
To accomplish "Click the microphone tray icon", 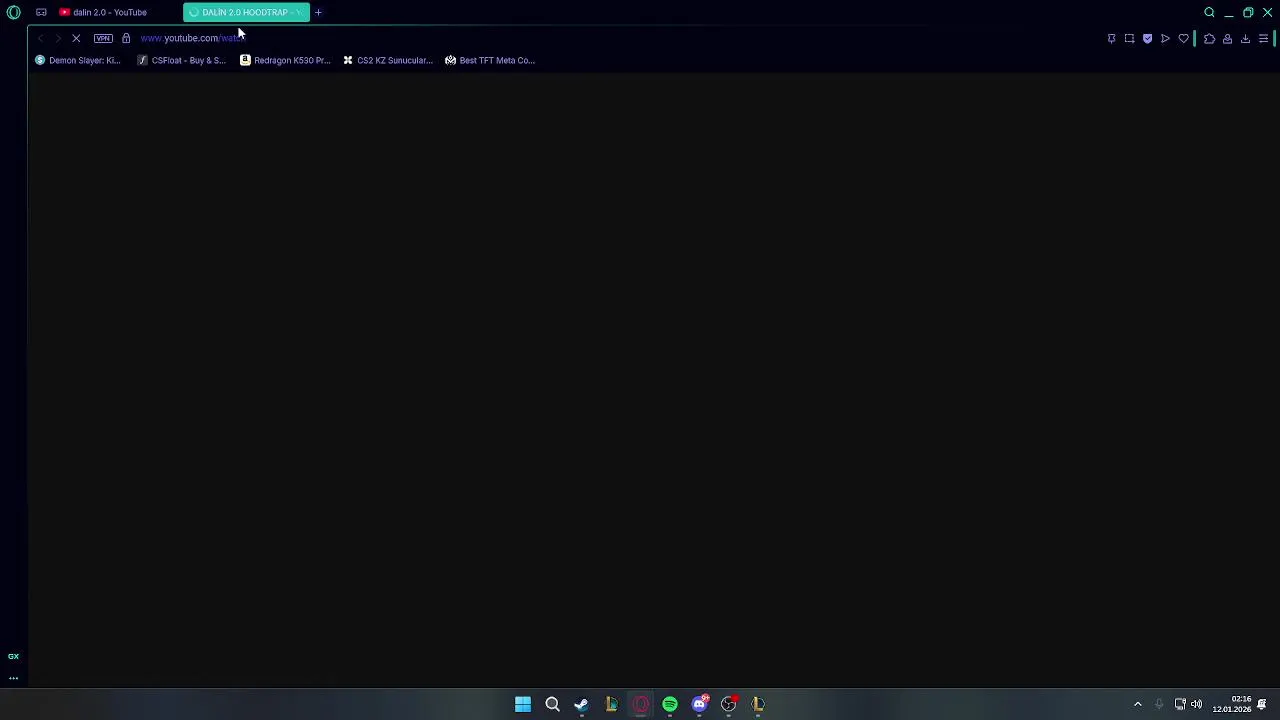I will [x=1159, y=704].
